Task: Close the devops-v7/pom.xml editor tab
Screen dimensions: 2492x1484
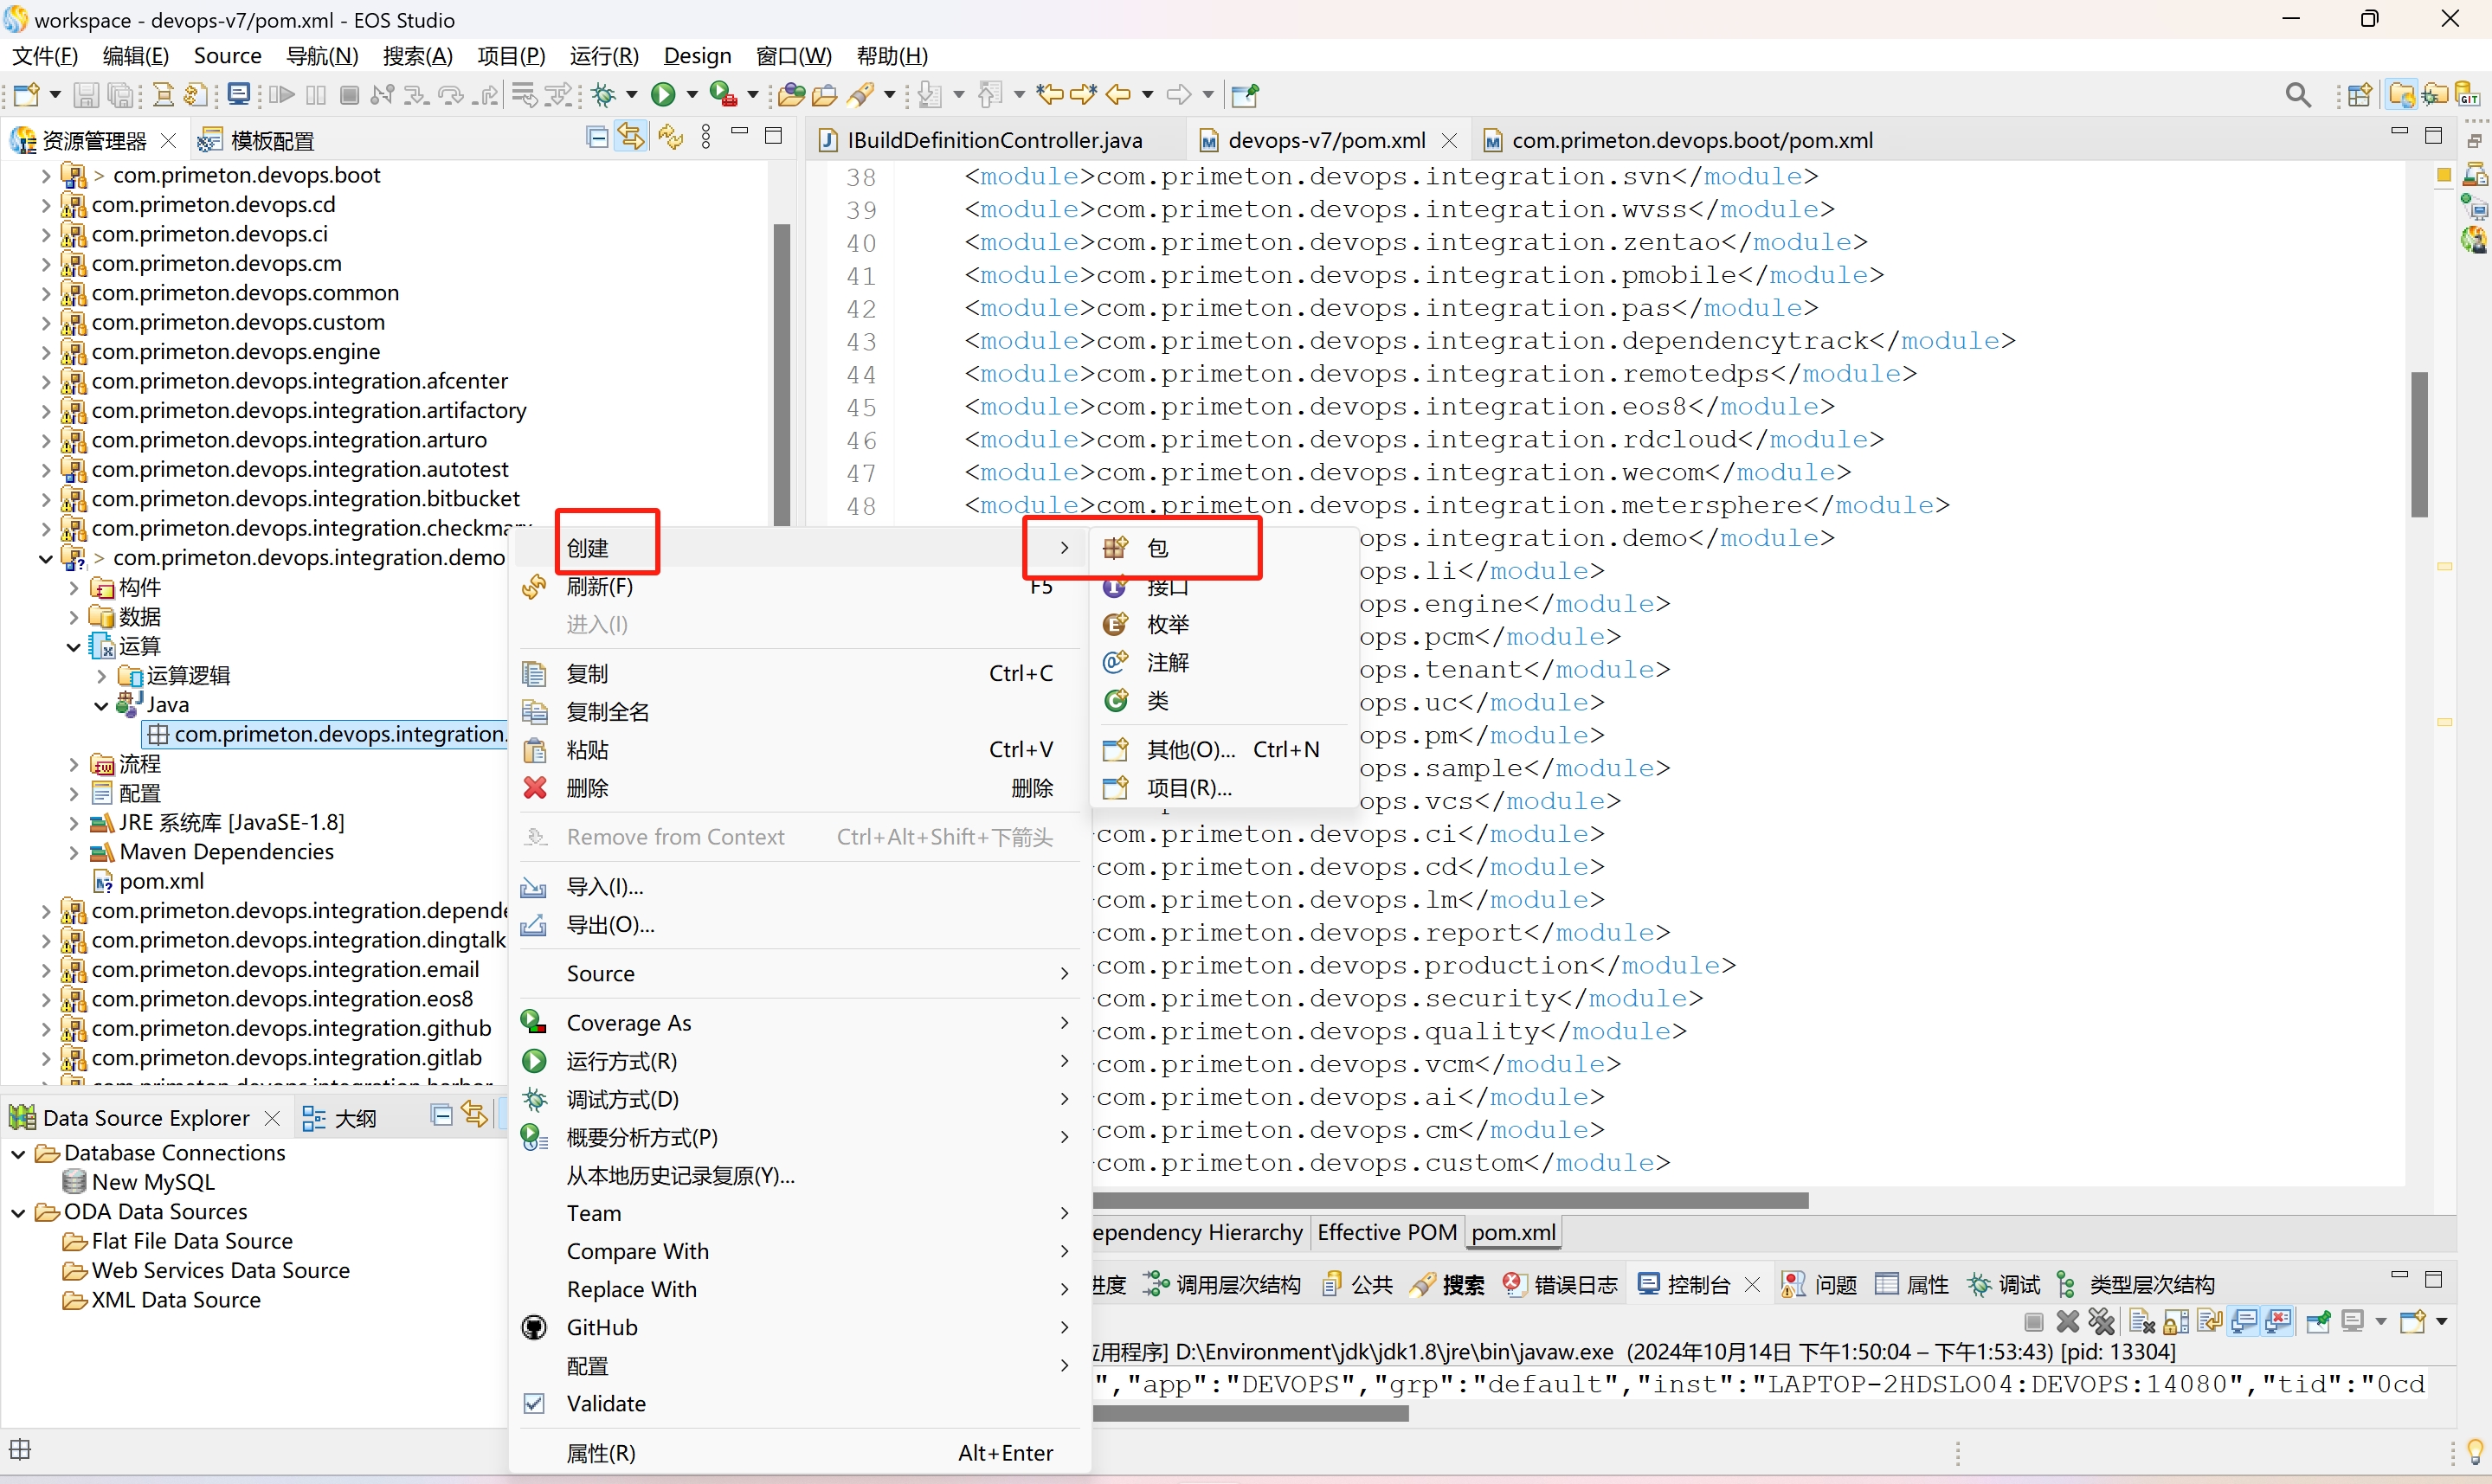Action: pyautogui.click(x=1450, y=140)
